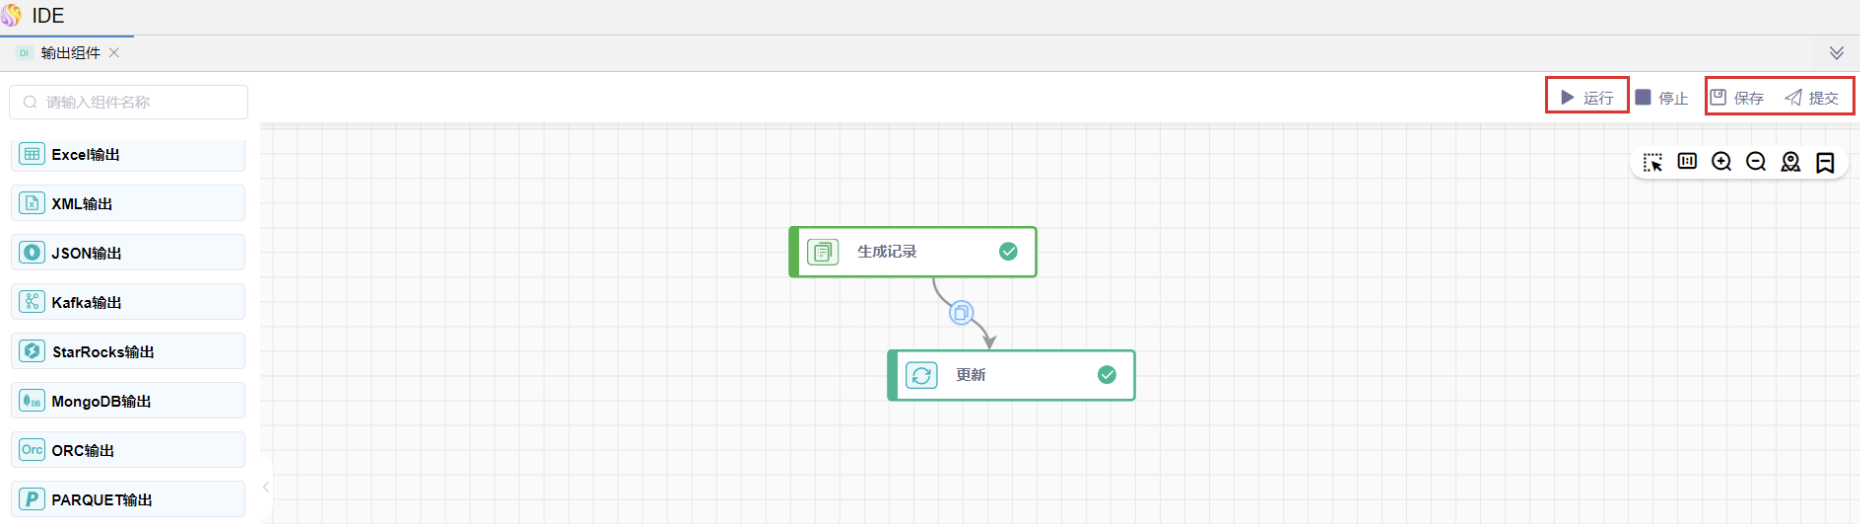Click the locate position icon on canvas toolbar
Viewport: 1860px width, 524px height.
pos(1791,162)
